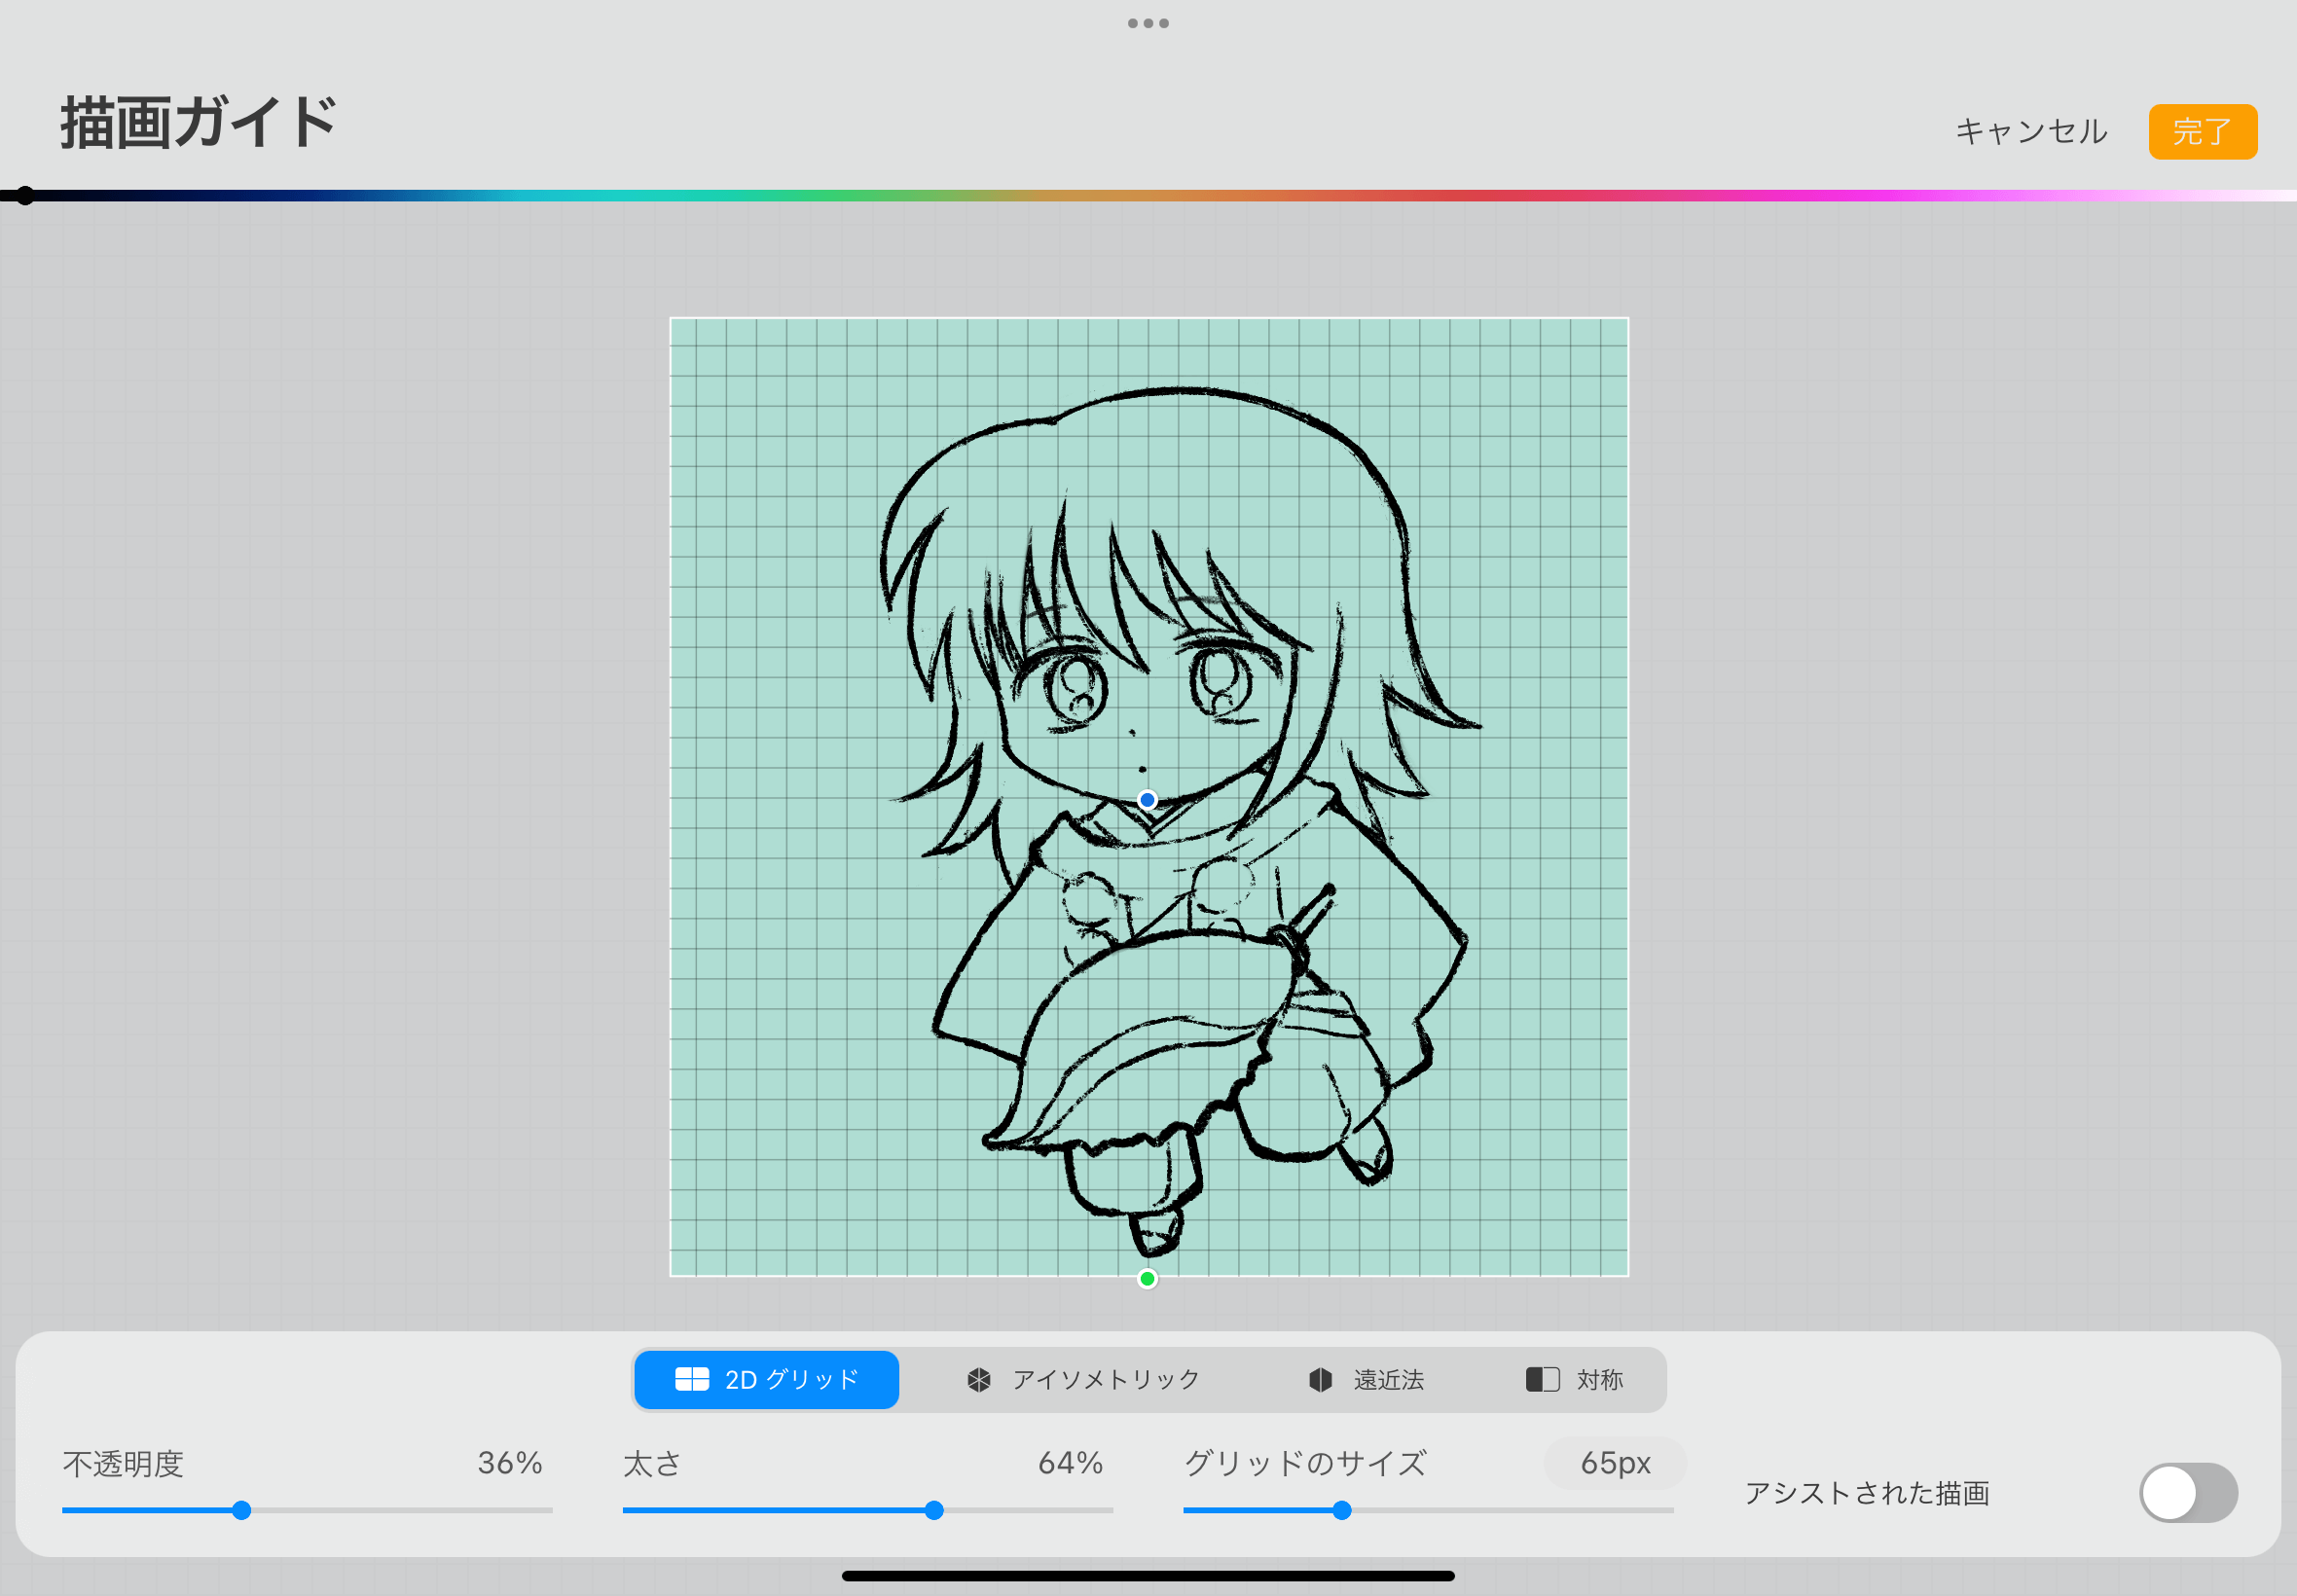This screenshot has width=2297, height=1596.
Task: Click the symmetry half-filled icon
Action: (x=1542, y=1380)
